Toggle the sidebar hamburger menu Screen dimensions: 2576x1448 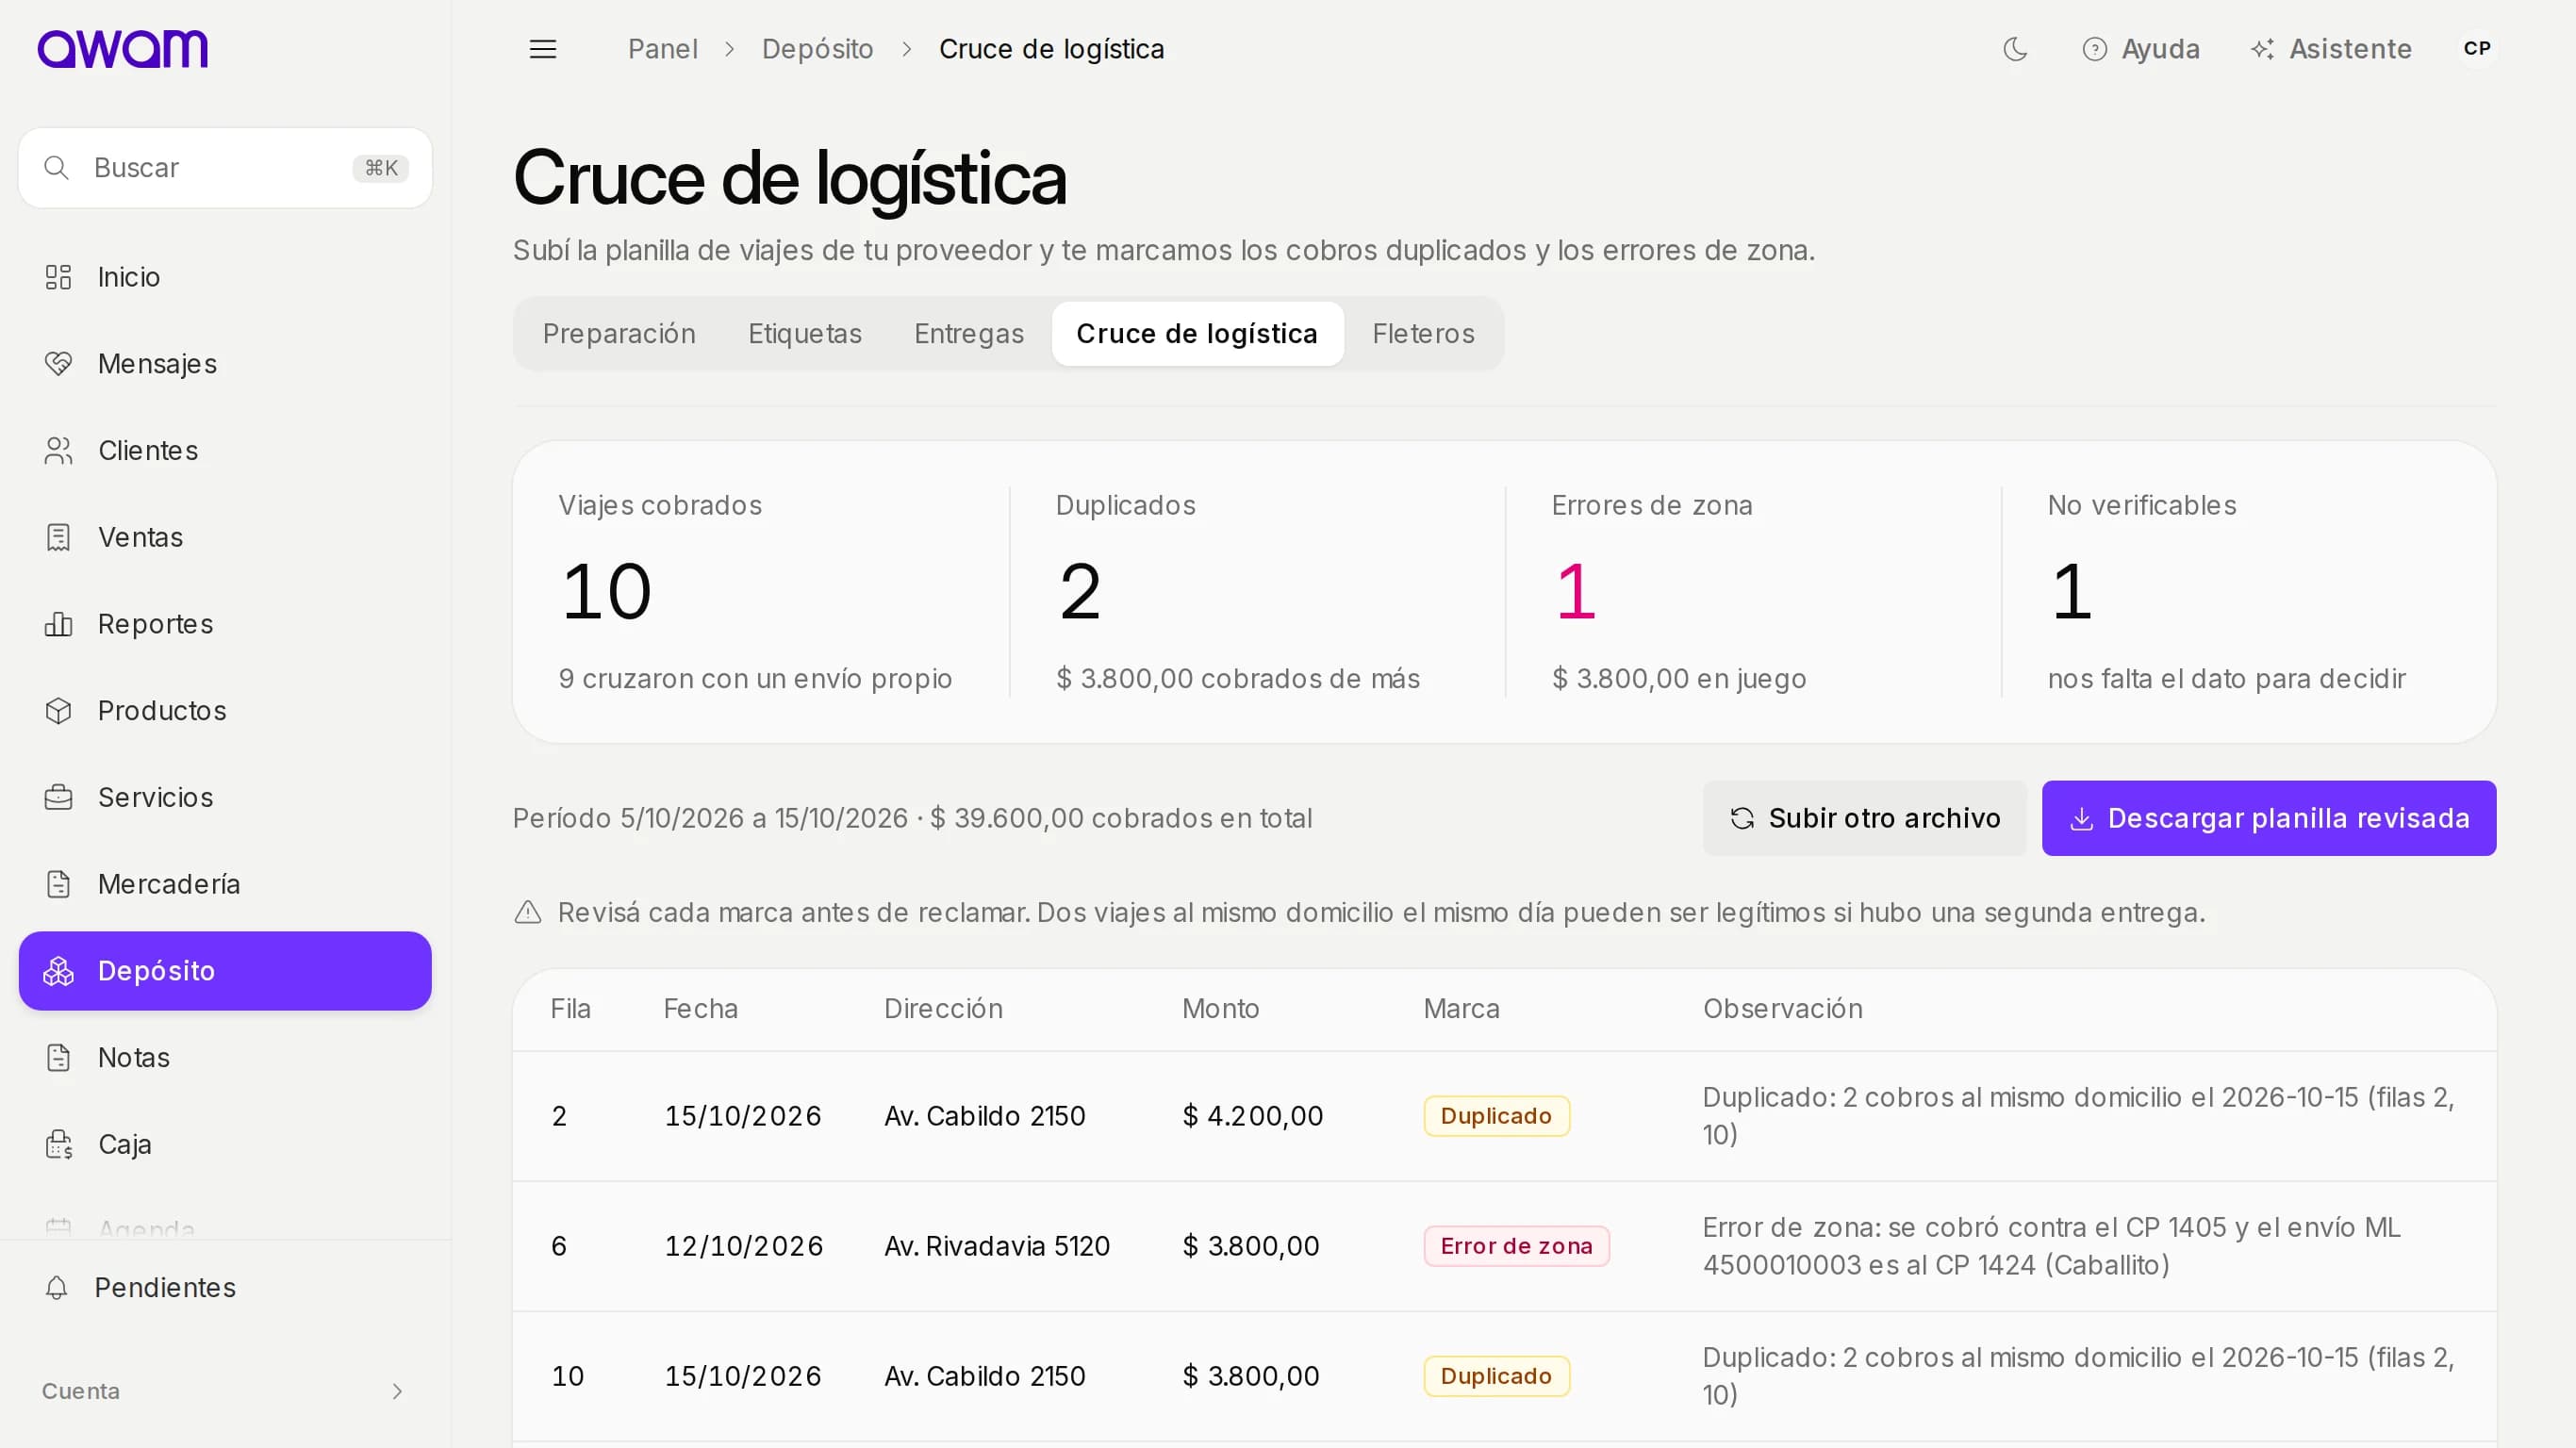pos(543,49)
